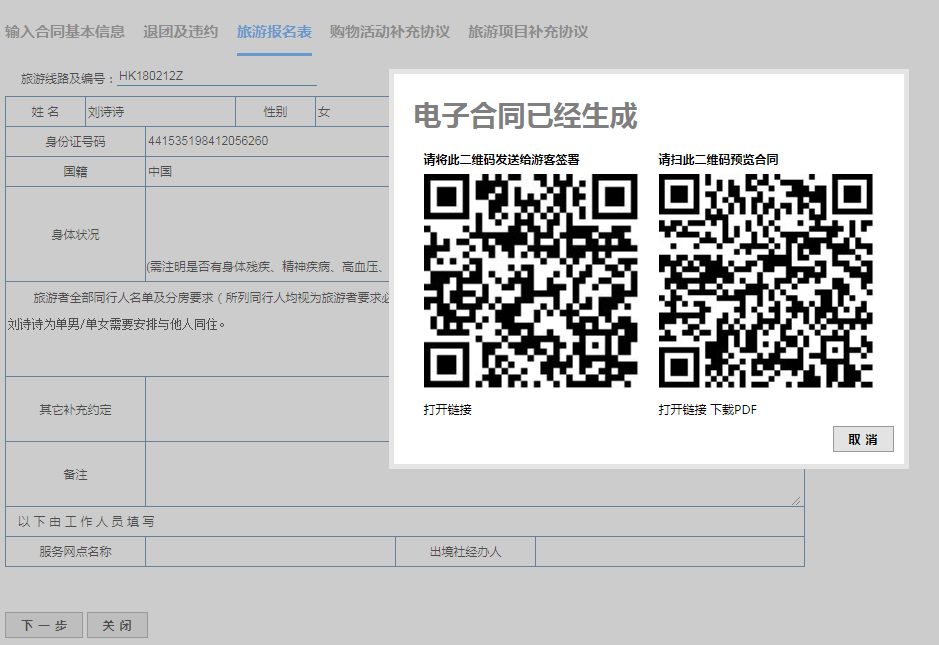Click the 请扫此二维码预览合同 label
This screenshot has width=939, height=645.
(719, 159)
